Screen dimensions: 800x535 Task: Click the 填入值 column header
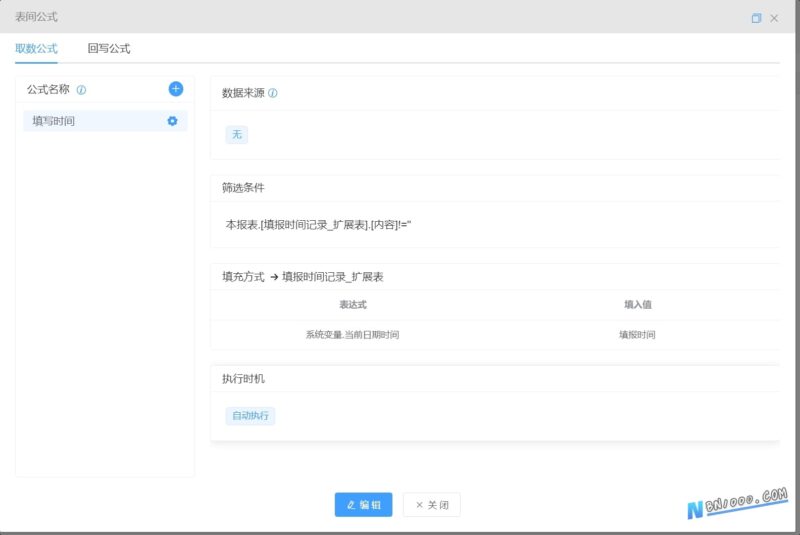(x=638, y=304)
